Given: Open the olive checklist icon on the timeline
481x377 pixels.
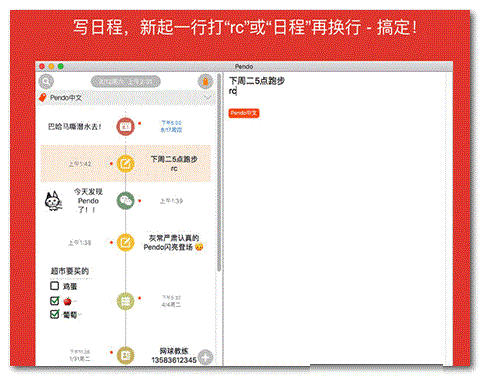Looking at the screenshot, I should tap(125, 301).
